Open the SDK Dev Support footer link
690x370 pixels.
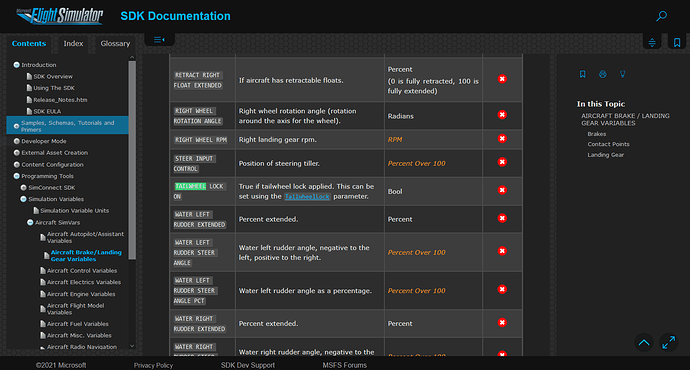[248, 365]
